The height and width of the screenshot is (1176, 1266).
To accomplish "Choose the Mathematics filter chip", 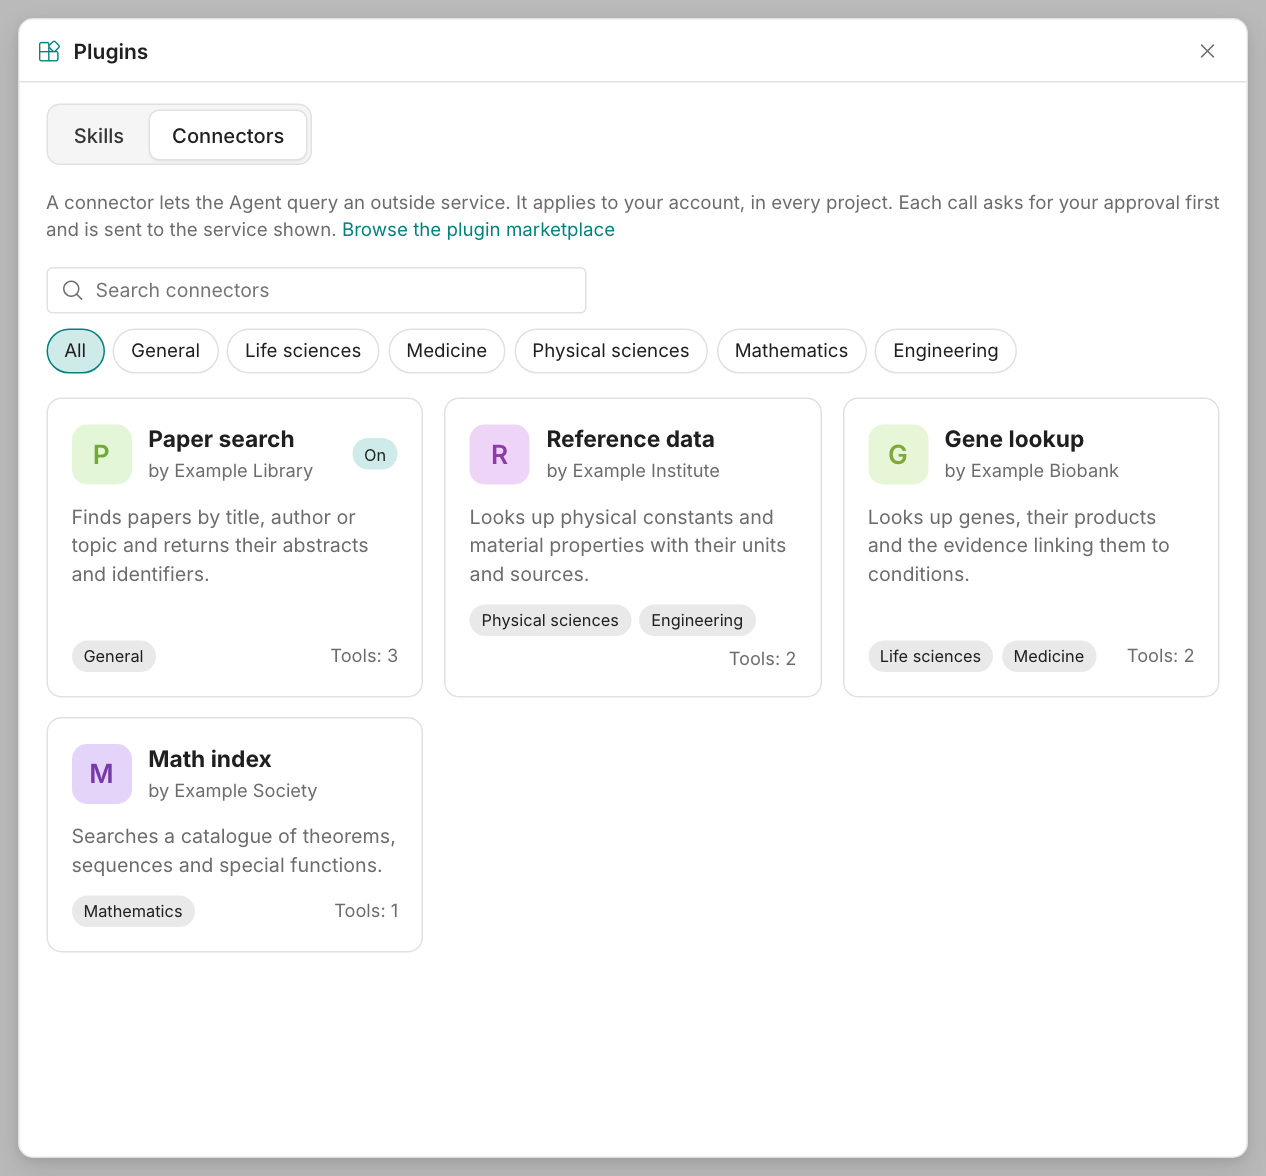I will (791, 351).
